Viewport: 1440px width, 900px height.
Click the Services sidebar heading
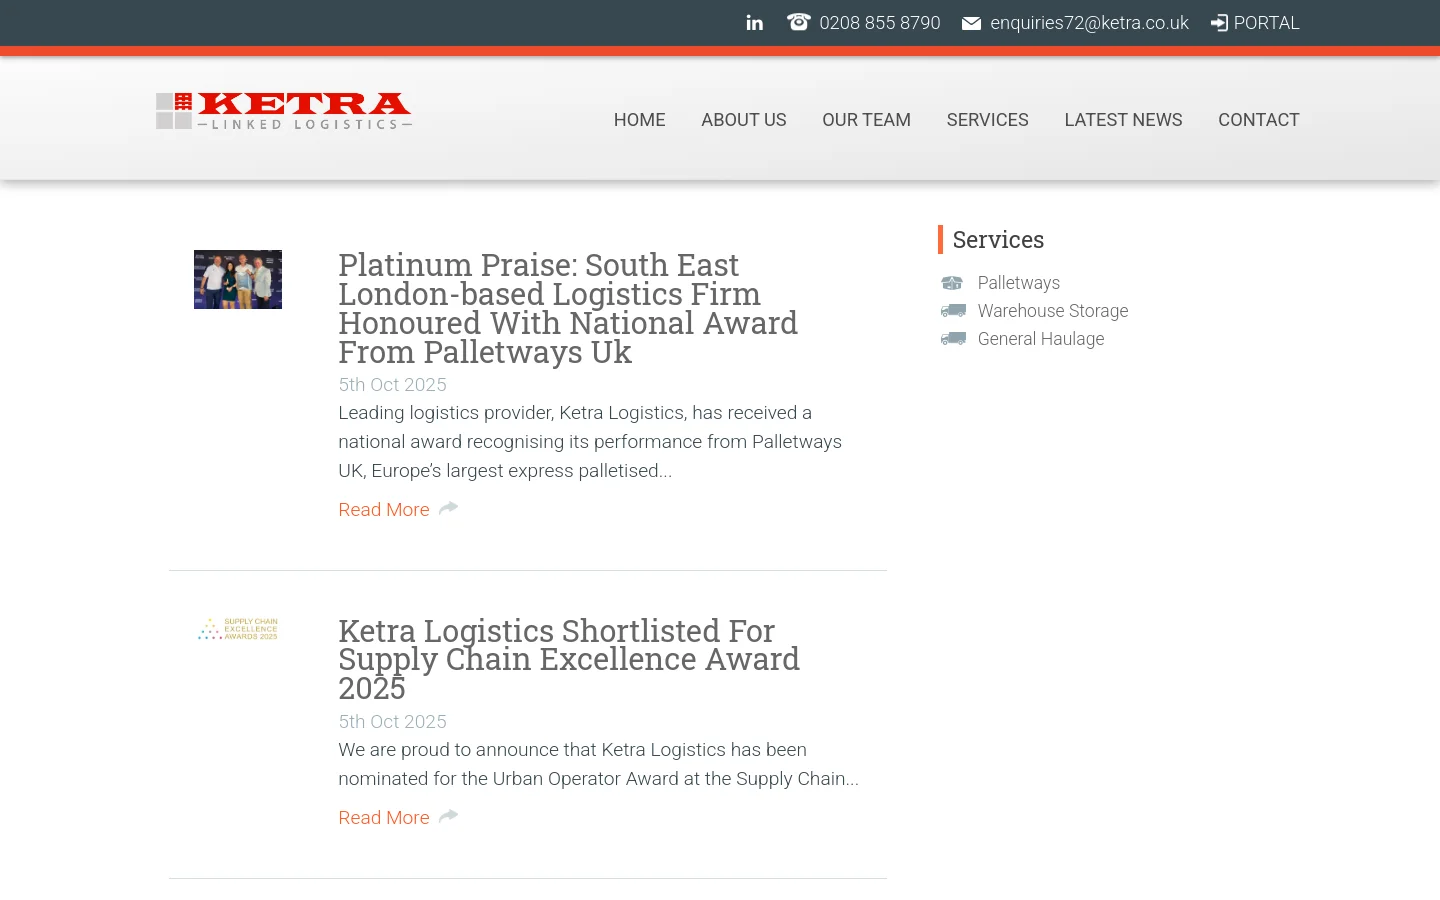tap(998, 240)
